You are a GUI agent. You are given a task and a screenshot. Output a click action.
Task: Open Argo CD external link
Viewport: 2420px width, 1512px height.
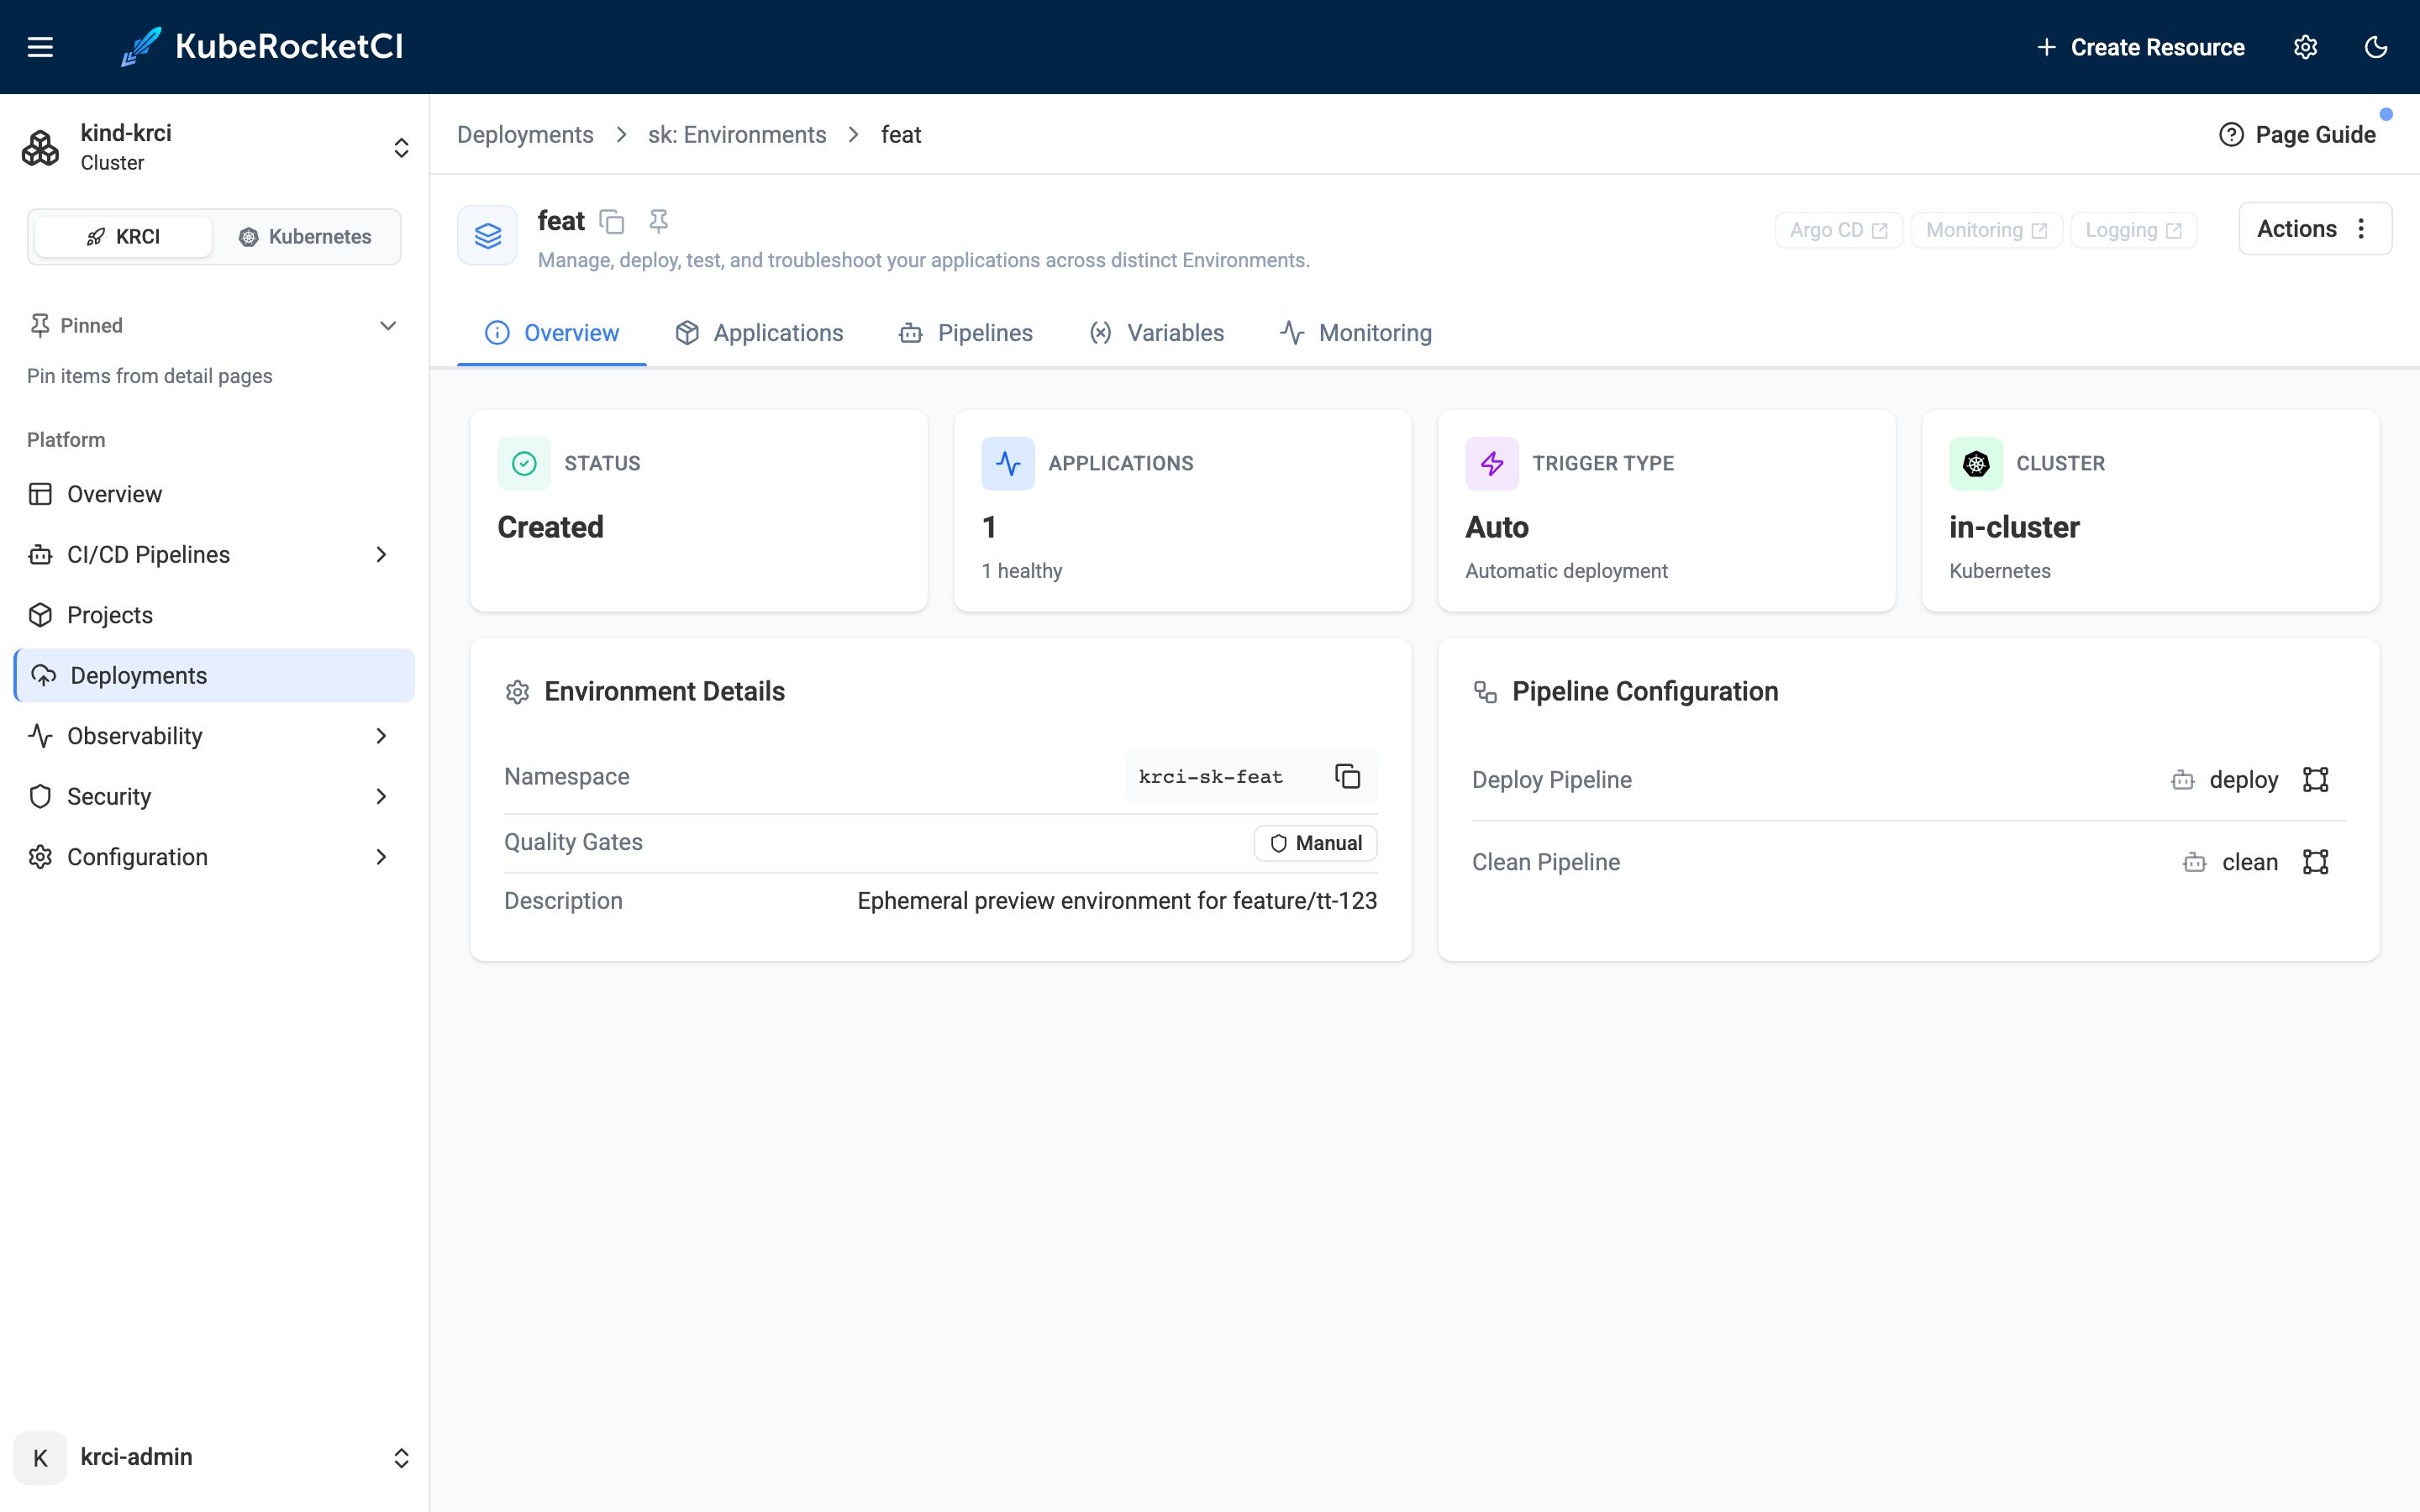(x=1838, y=230)
